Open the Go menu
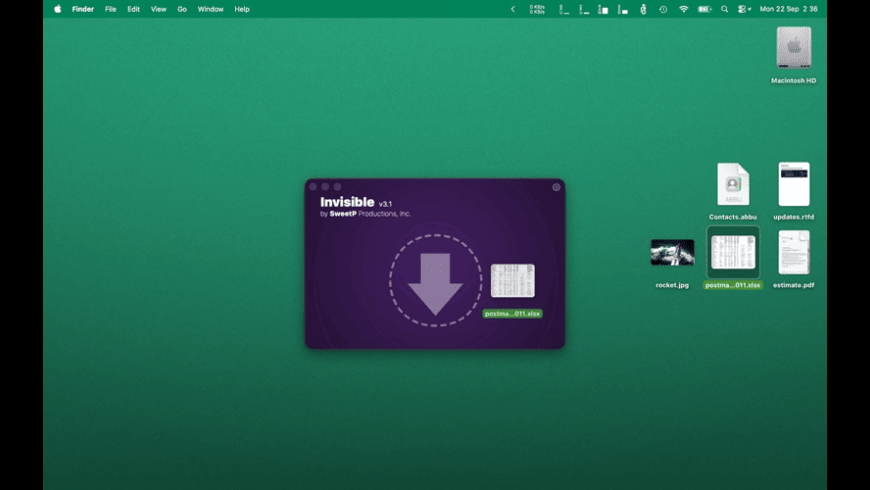Viewport: 870px width, 490px height. click(x=182, y=9)
